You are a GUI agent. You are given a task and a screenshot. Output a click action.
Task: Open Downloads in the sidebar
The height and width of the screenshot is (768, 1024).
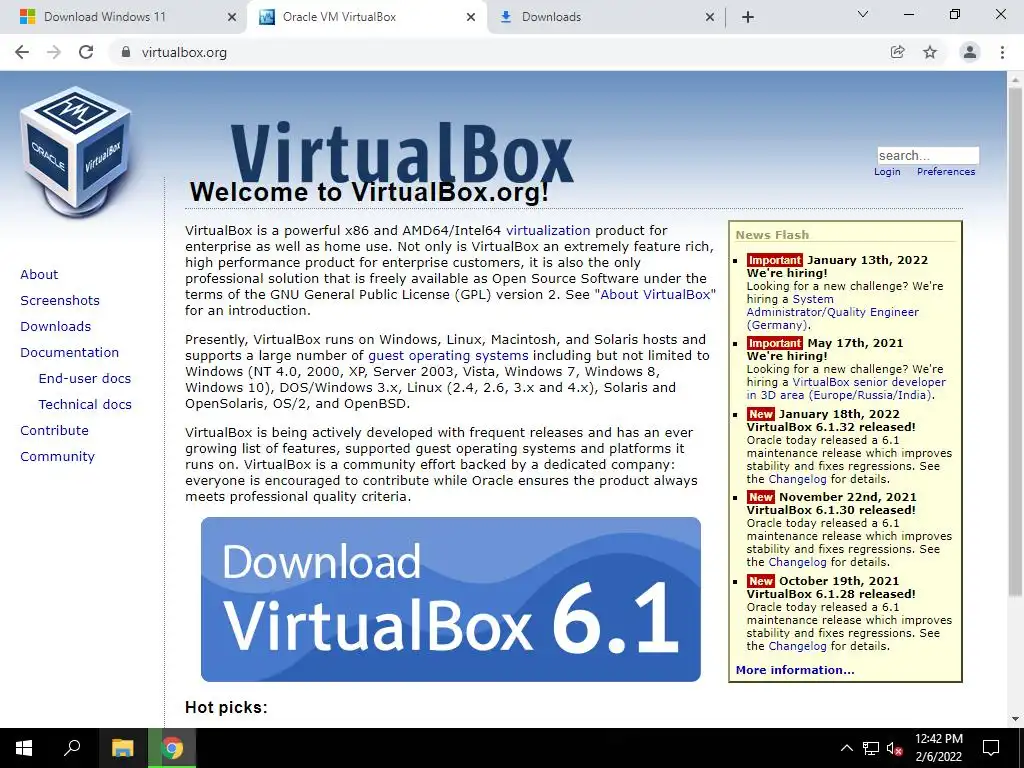coord(56,327)
